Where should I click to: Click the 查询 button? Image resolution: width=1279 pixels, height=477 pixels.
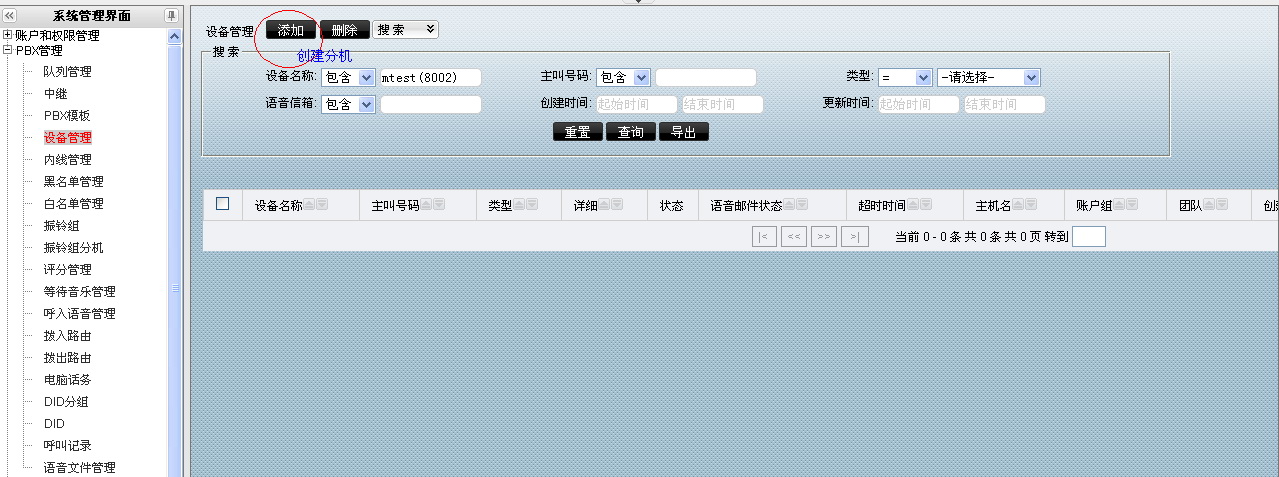pos(630,132)
